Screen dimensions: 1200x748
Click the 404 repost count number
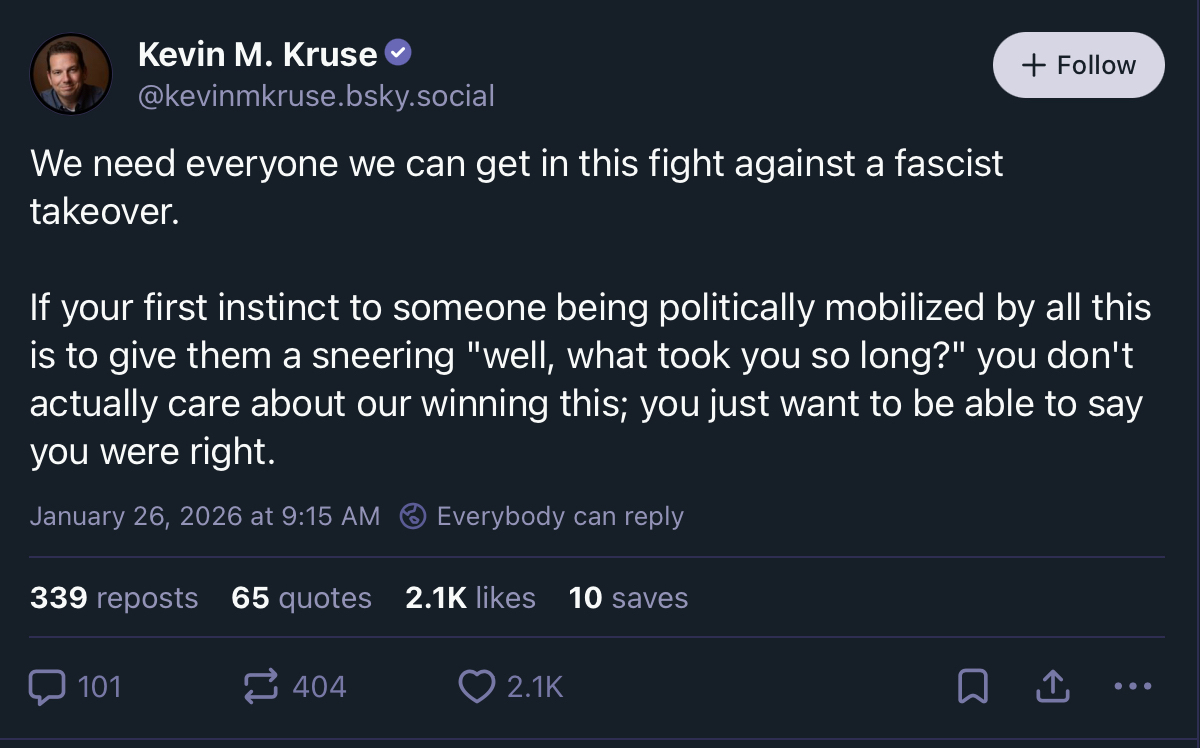tap(319, 687)
